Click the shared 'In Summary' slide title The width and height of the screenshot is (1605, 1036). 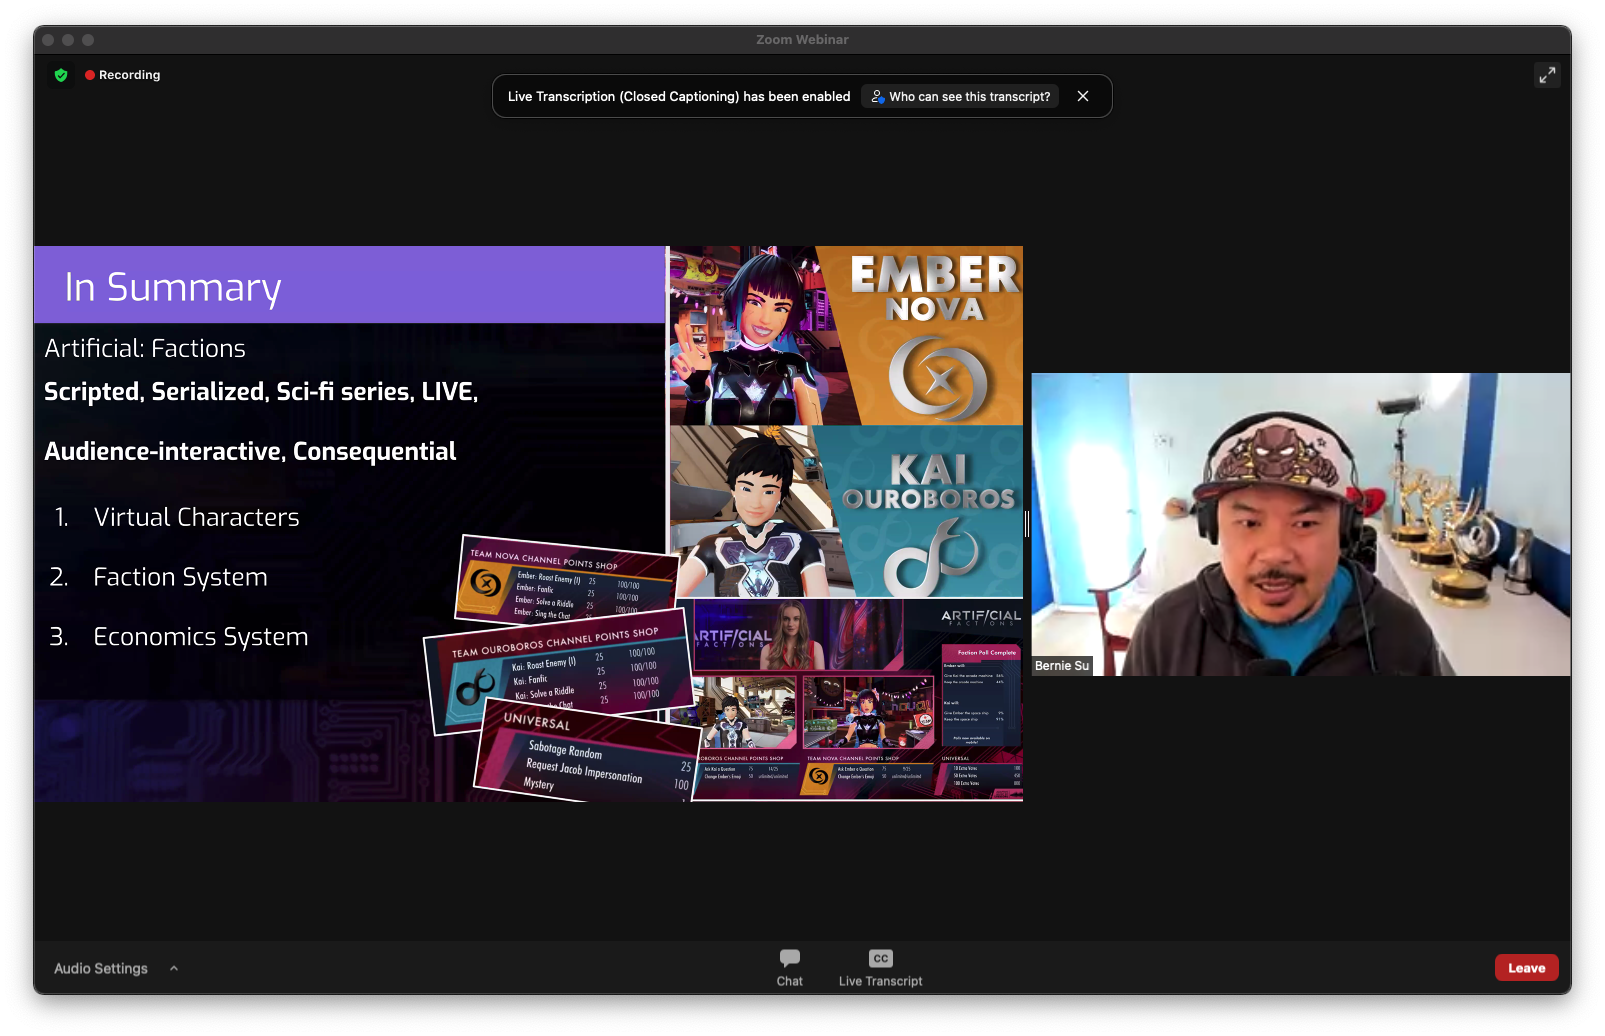[x=173, y=287]
